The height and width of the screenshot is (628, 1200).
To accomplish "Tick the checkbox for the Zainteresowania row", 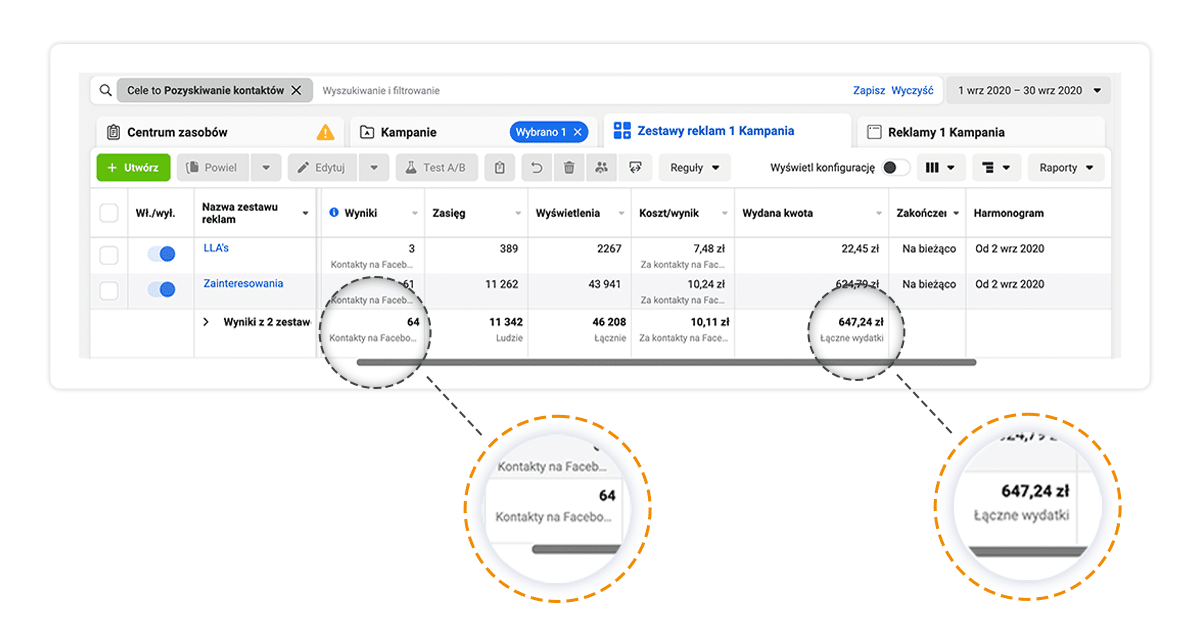I will pyautogui.click(x=109, y=291).
